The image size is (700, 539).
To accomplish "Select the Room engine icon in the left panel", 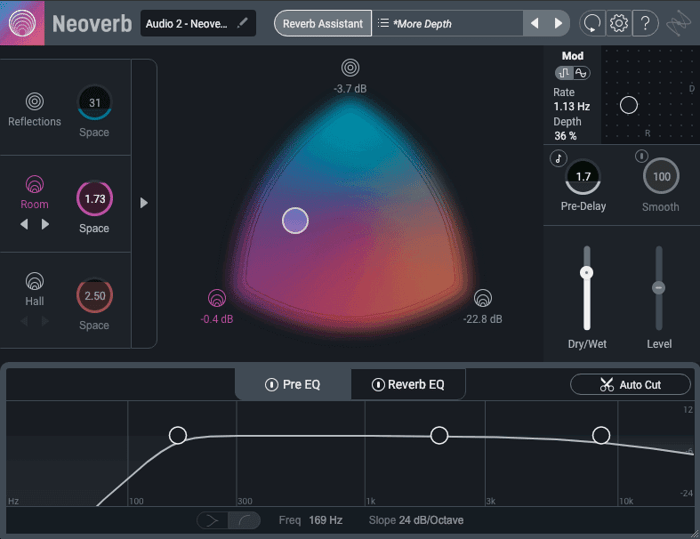I will (x=34, y=184).
